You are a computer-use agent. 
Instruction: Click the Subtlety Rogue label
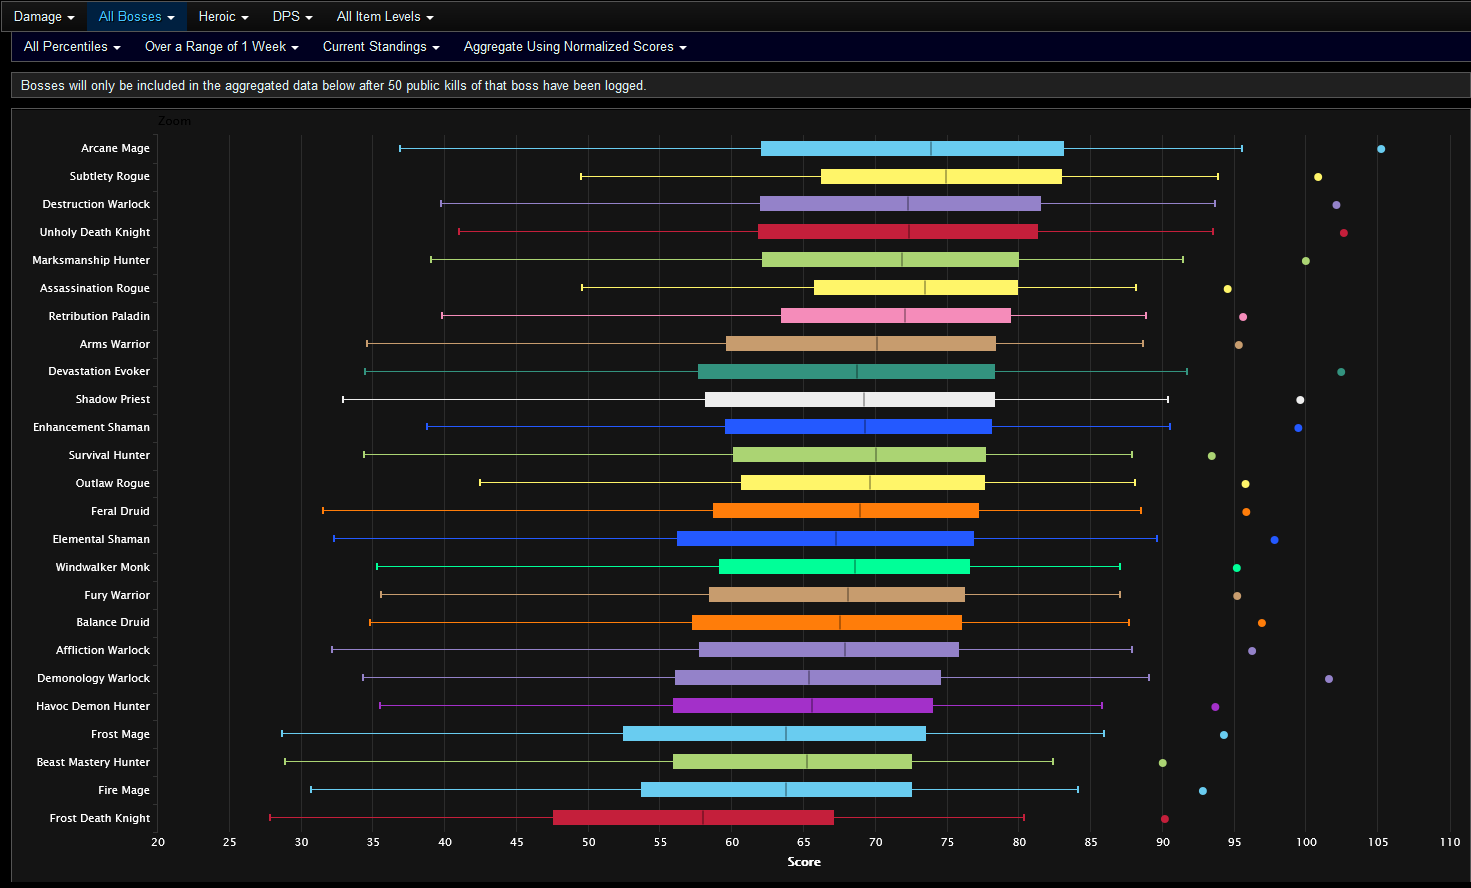[109, 176]
